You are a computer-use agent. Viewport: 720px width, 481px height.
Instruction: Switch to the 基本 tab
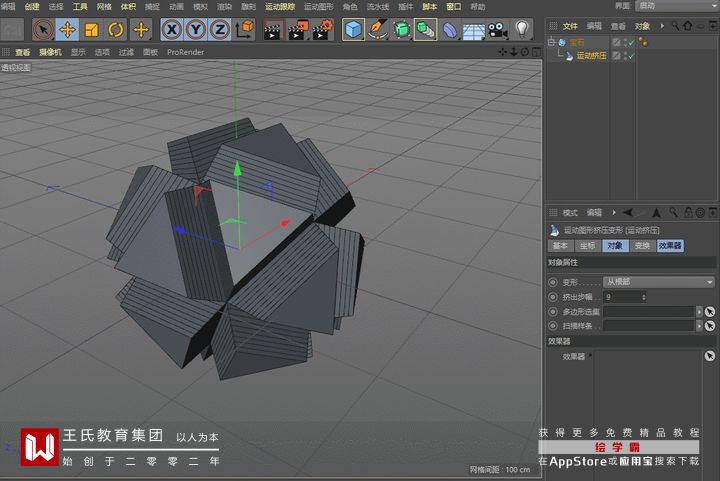pyautogui.click(x=560, y=246)
